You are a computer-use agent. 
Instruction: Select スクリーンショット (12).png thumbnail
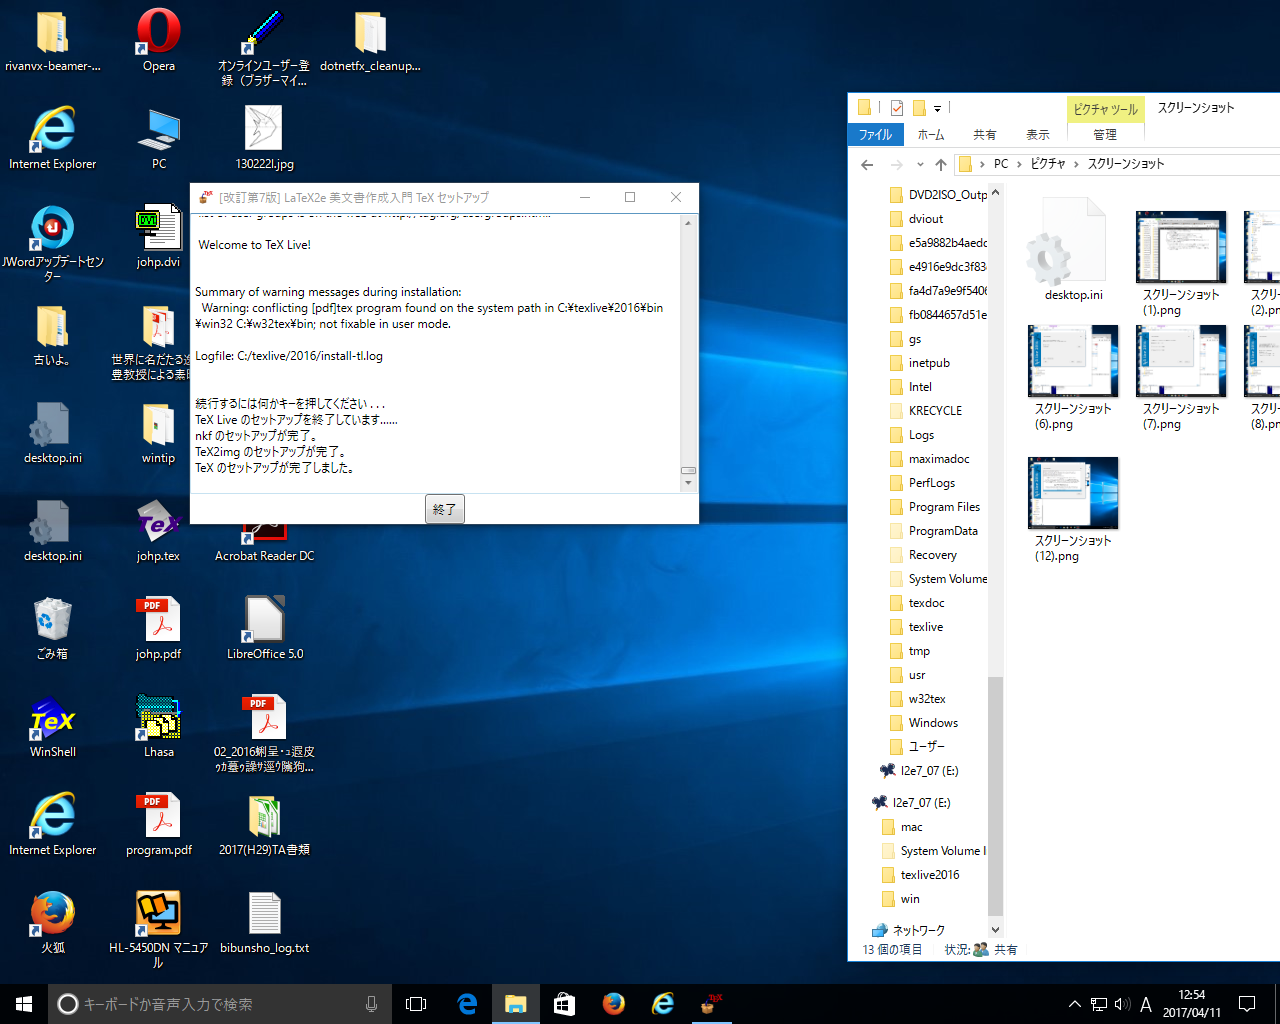click(1073, 510)
